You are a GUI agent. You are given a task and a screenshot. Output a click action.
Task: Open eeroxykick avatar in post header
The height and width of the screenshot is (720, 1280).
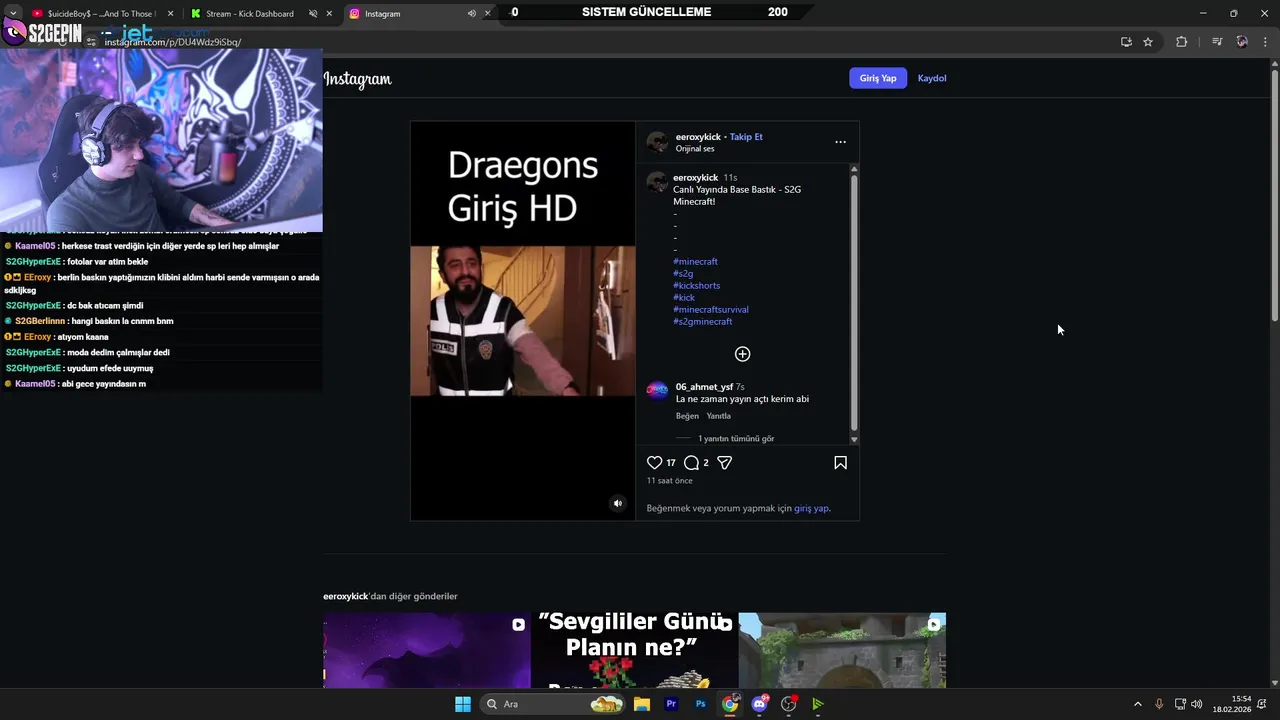point(657,142)
